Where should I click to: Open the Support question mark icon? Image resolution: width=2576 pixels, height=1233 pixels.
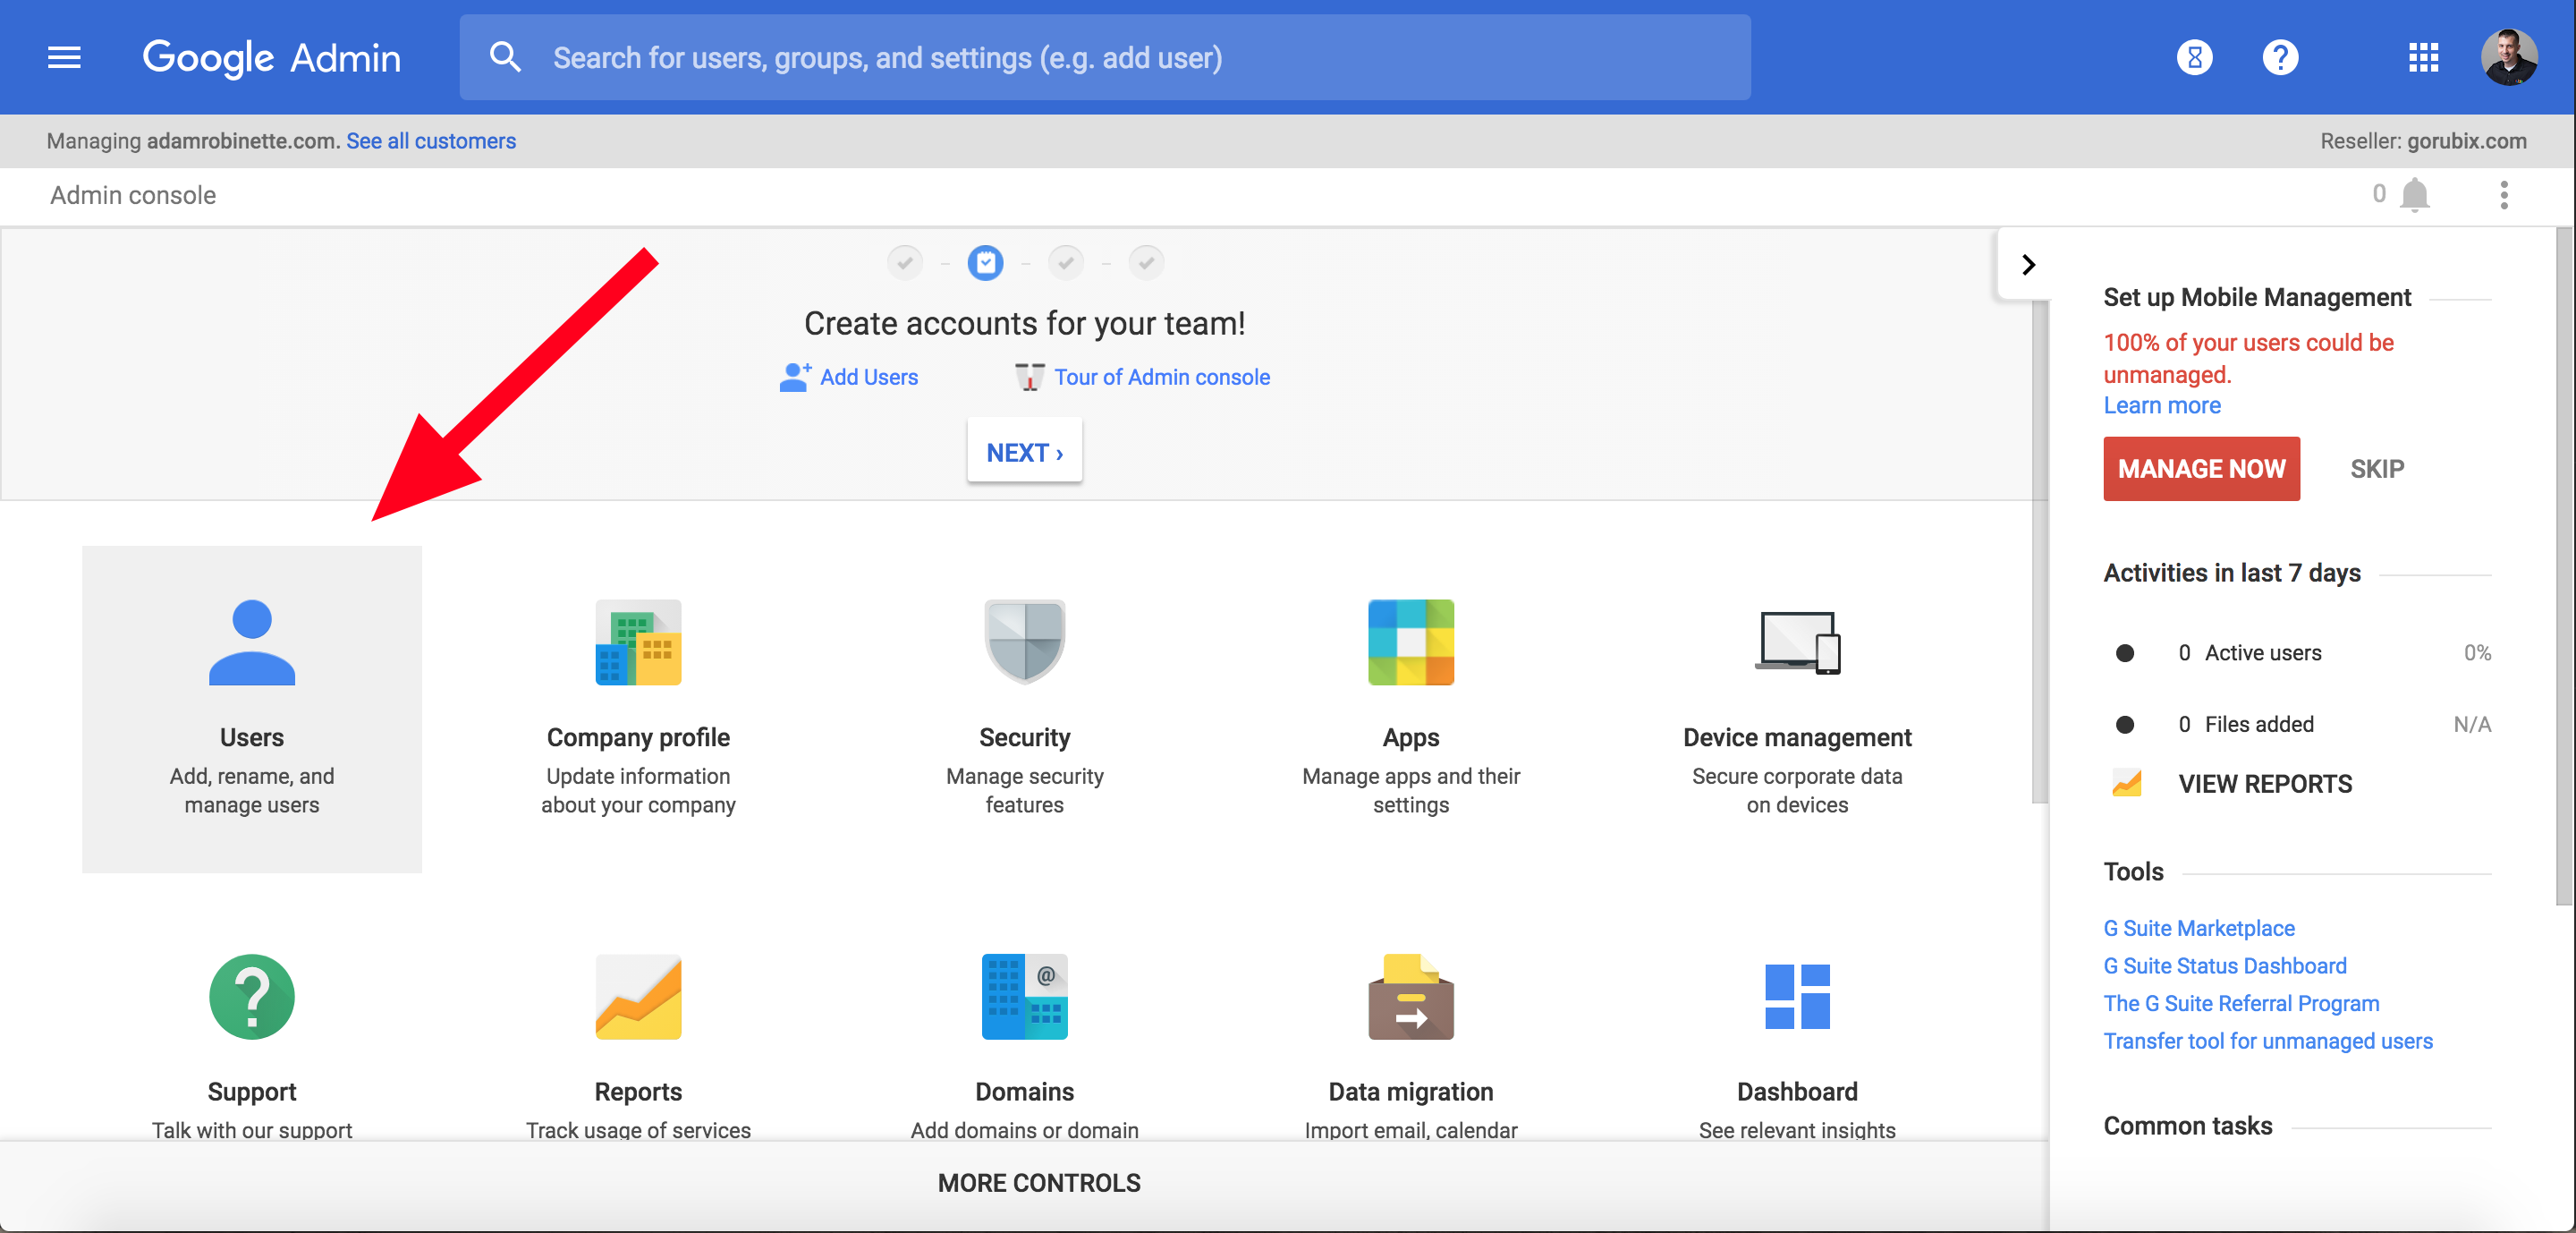click(x=252, y=996)
